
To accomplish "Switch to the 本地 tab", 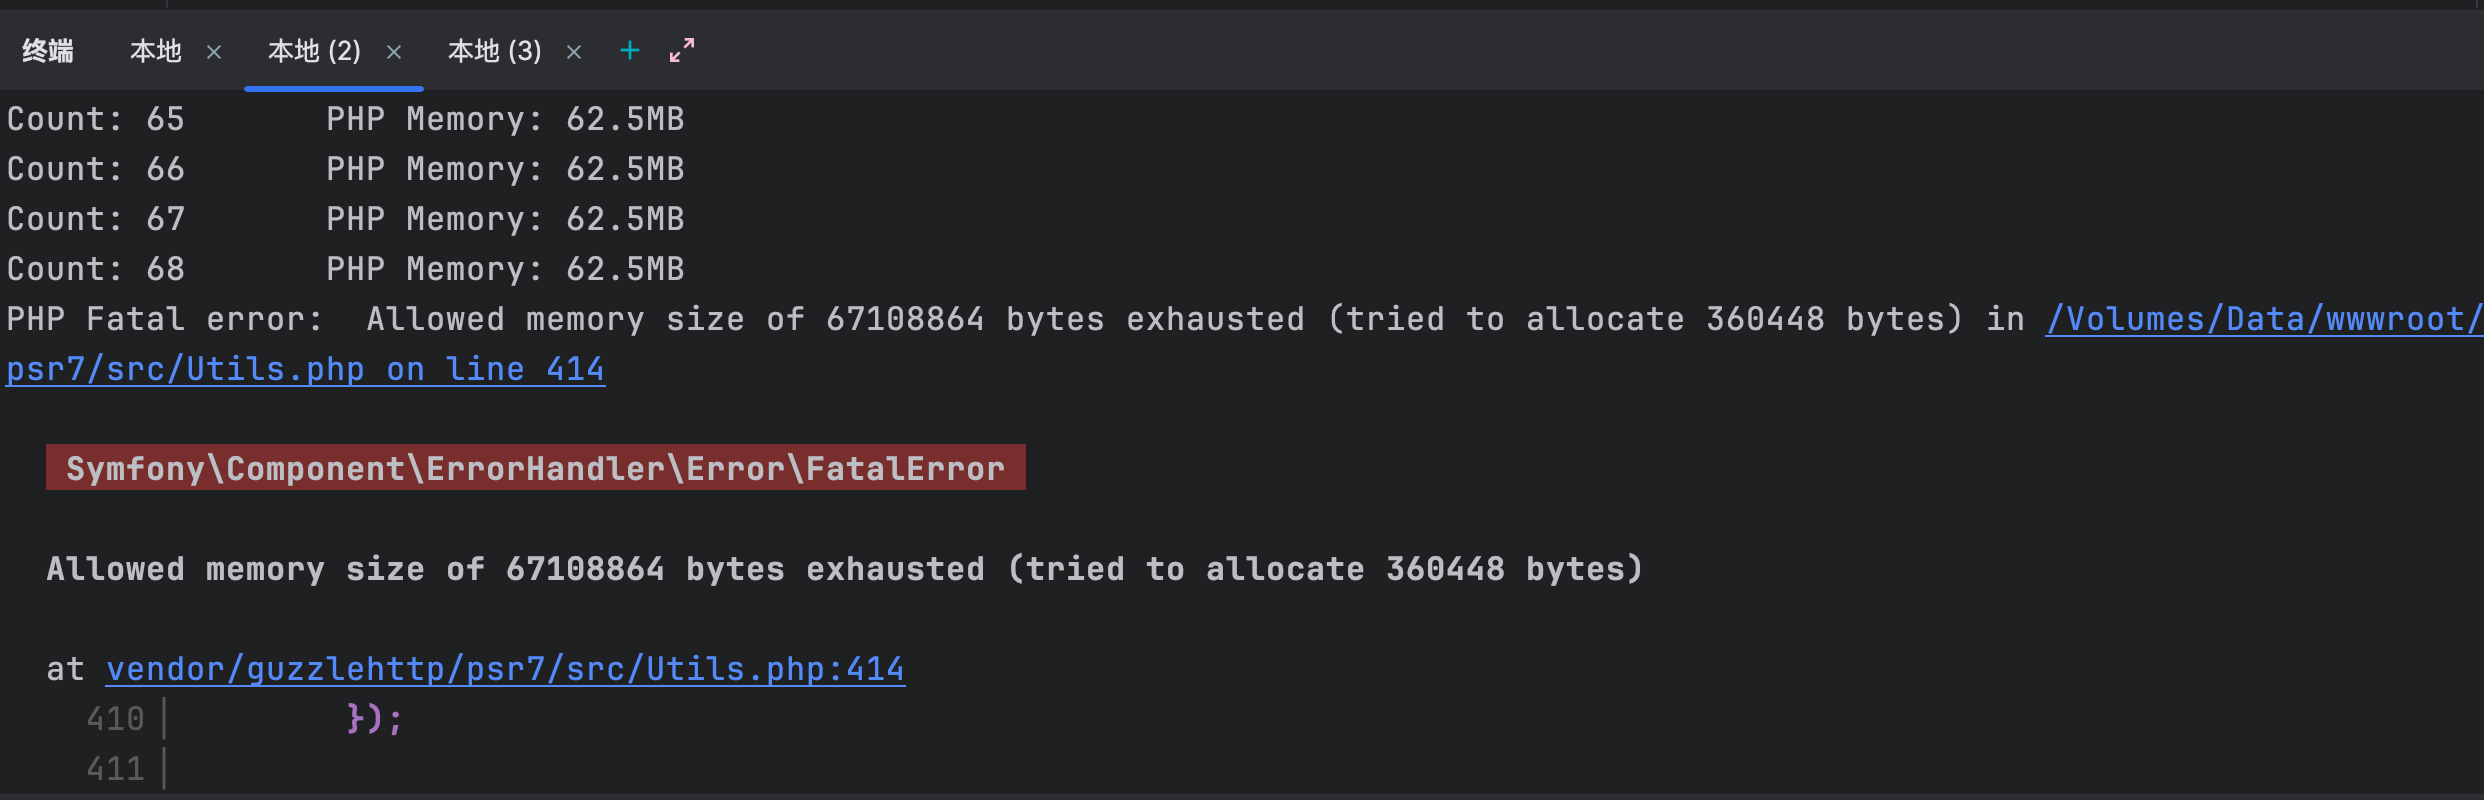I will 156,51.
